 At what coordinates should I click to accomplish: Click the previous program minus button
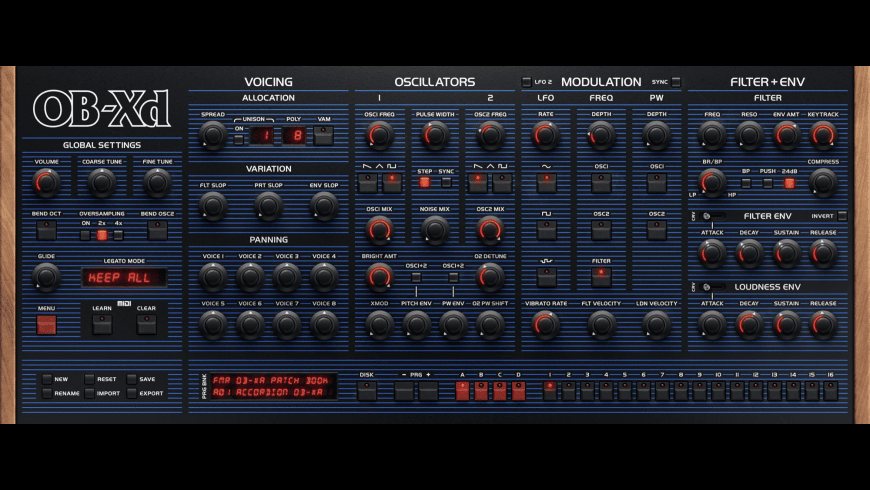pos(404,391)
